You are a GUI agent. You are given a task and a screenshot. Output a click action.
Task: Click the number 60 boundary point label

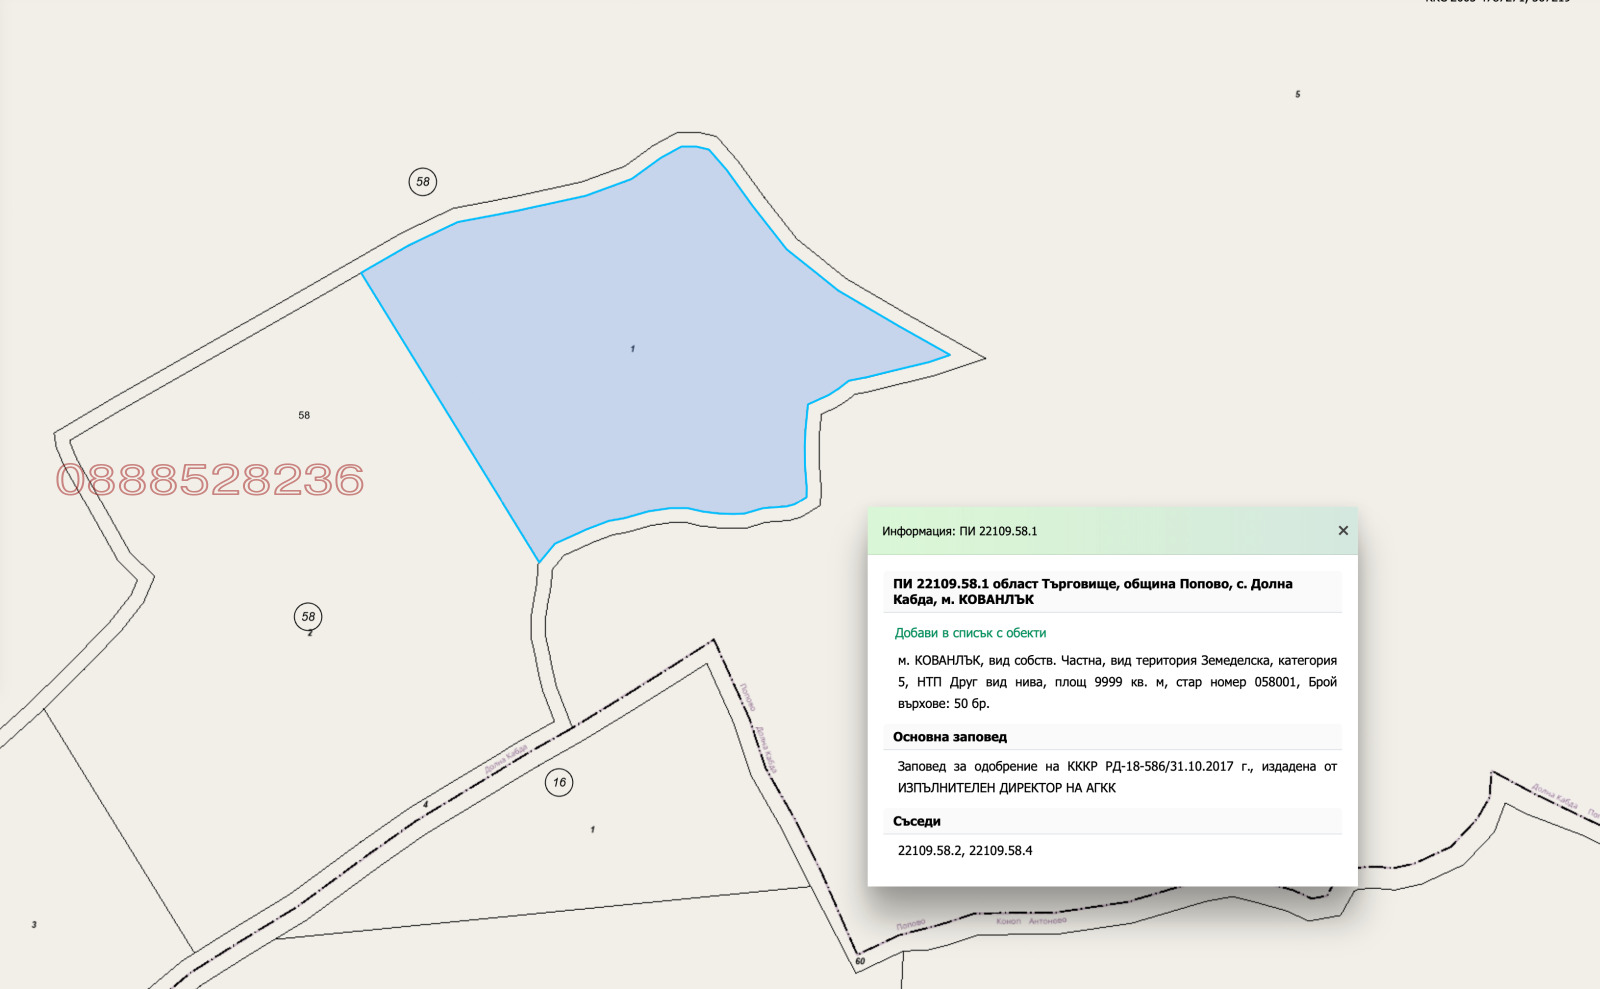click(x=860, y=962)
